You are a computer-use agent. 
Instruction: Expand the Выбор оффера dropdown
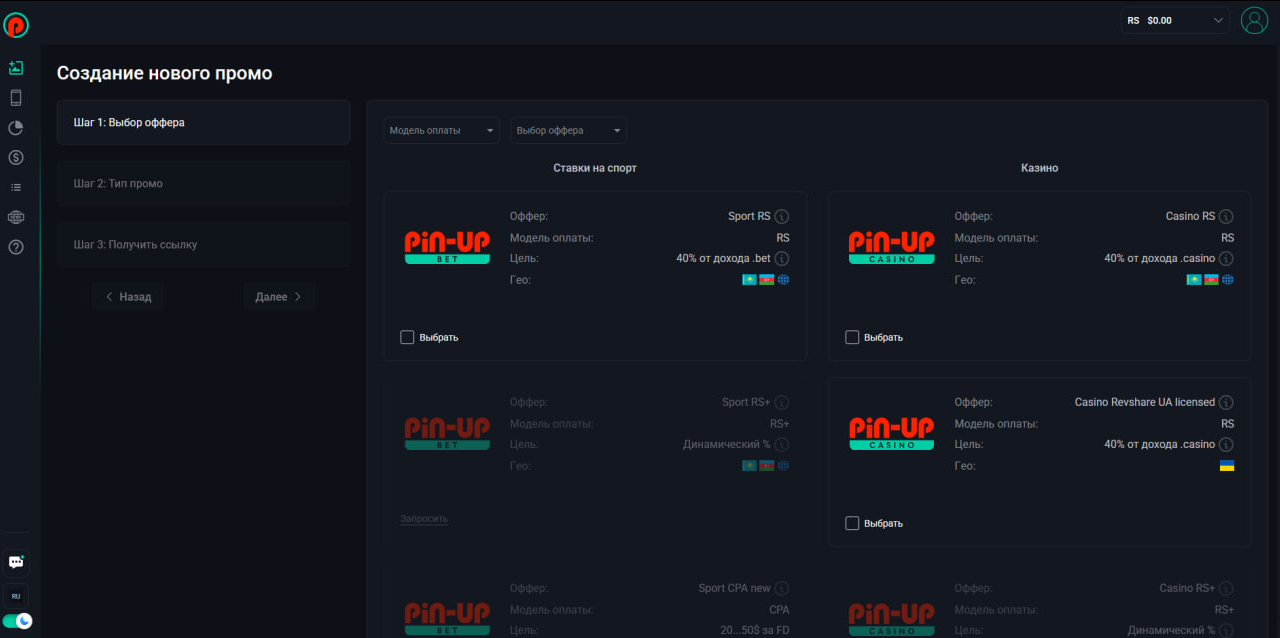pyautogui.click(x=568, y=131)
